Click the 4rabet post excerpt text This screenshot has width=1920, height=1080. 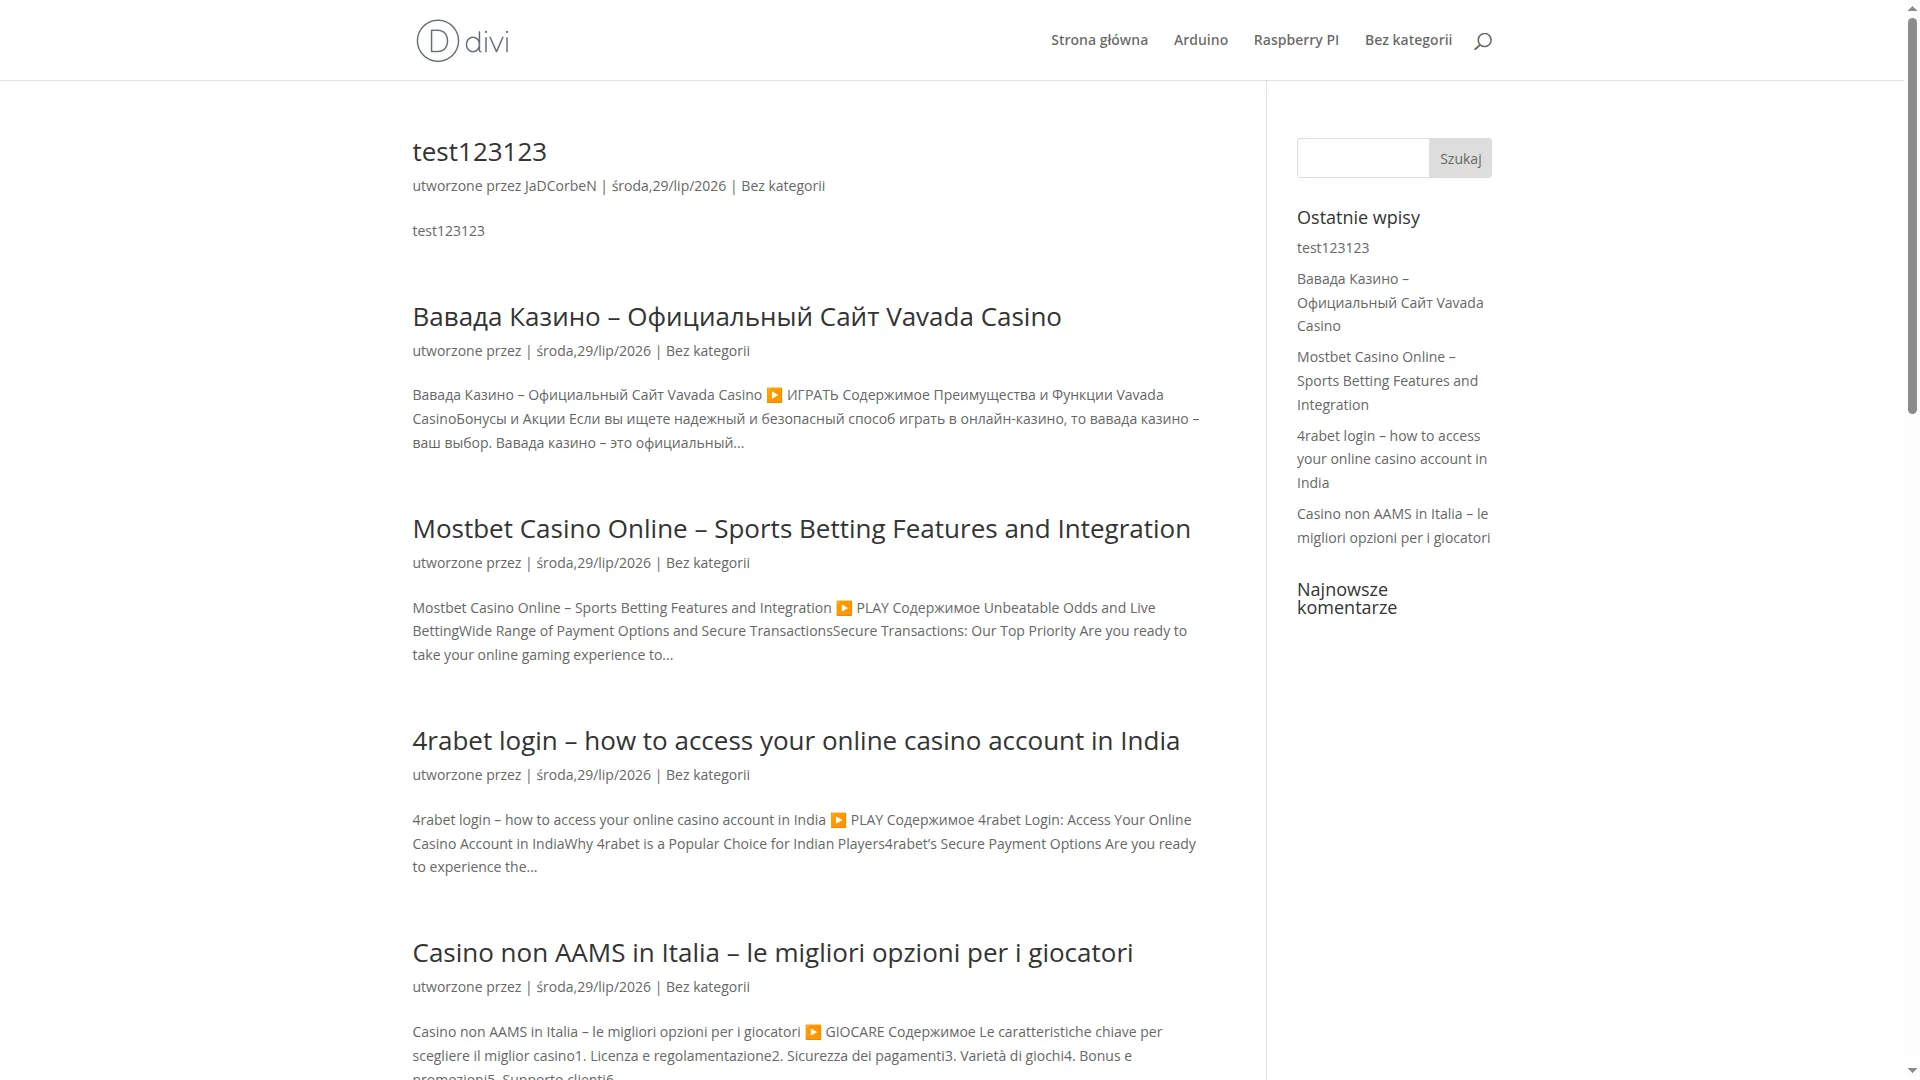click(x=804, y=843)
